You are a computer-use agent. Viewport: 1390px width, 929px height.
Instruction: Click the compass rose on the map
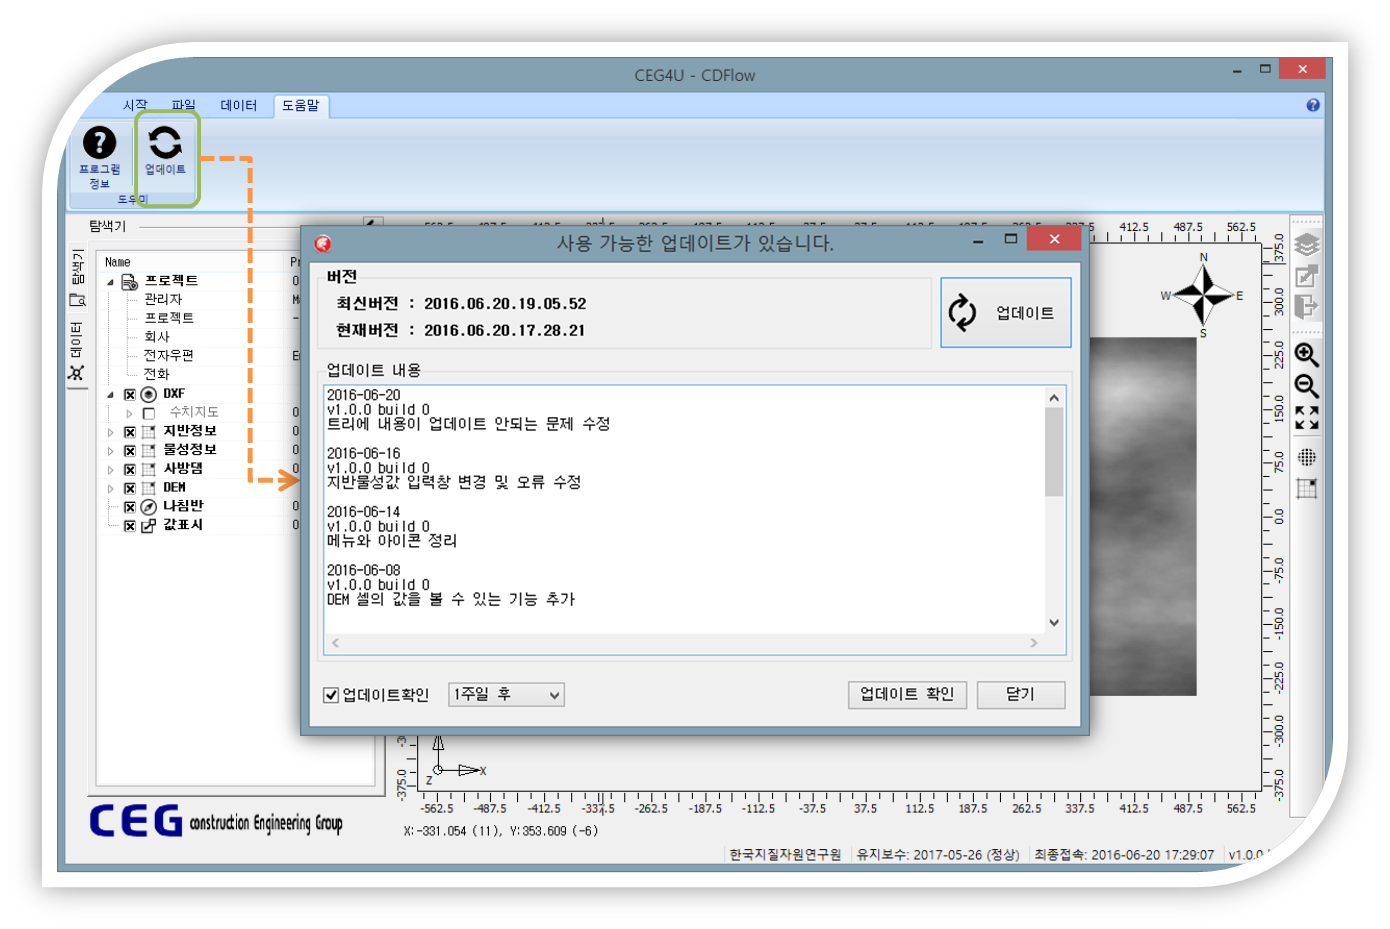pos(1204,295)
